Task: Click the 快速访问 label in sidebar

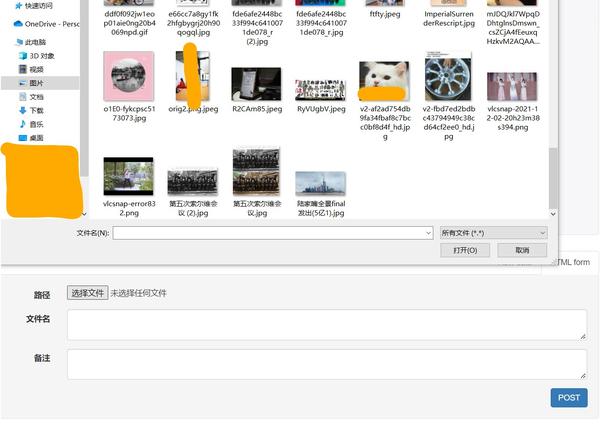Action: [x=39, y=6]
